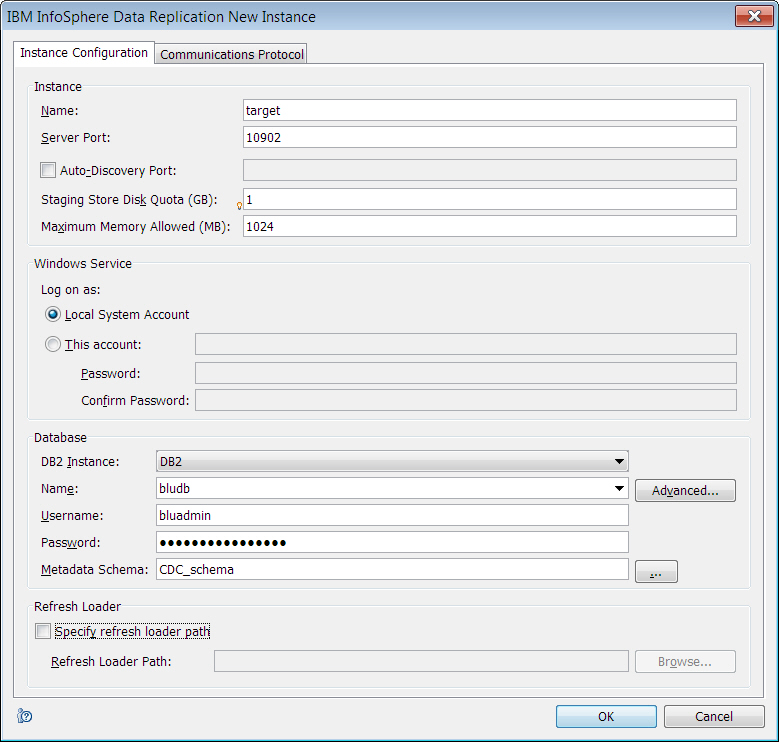Click the Server Port label

pyautogui.click(x=76, y=138)
